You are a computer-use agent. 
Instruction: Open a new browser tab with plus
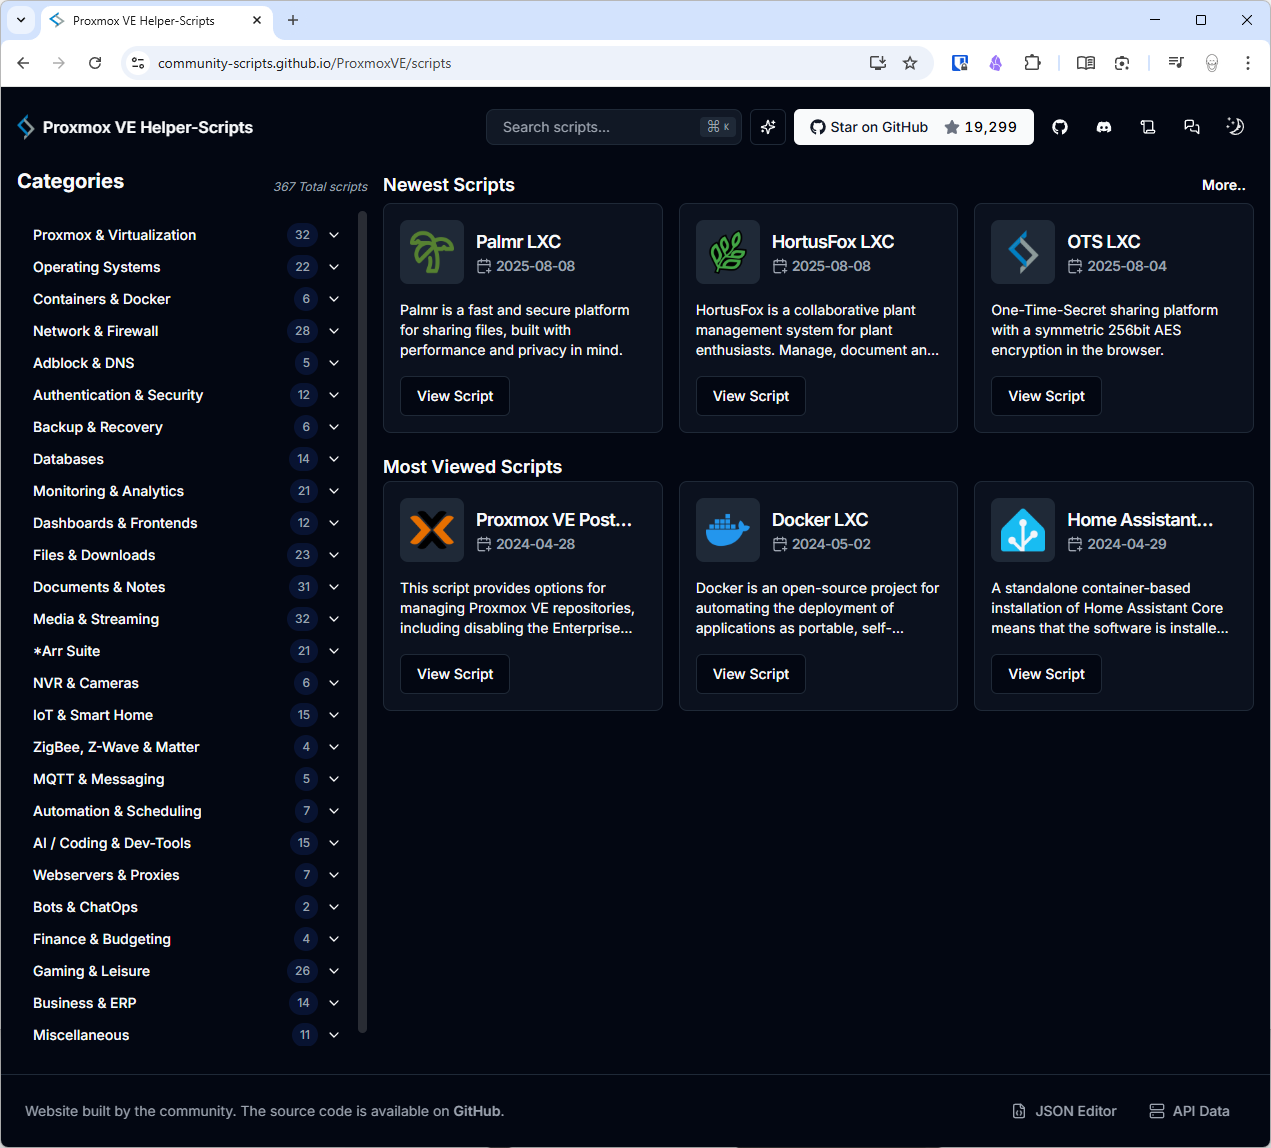[x=293, y=20]
